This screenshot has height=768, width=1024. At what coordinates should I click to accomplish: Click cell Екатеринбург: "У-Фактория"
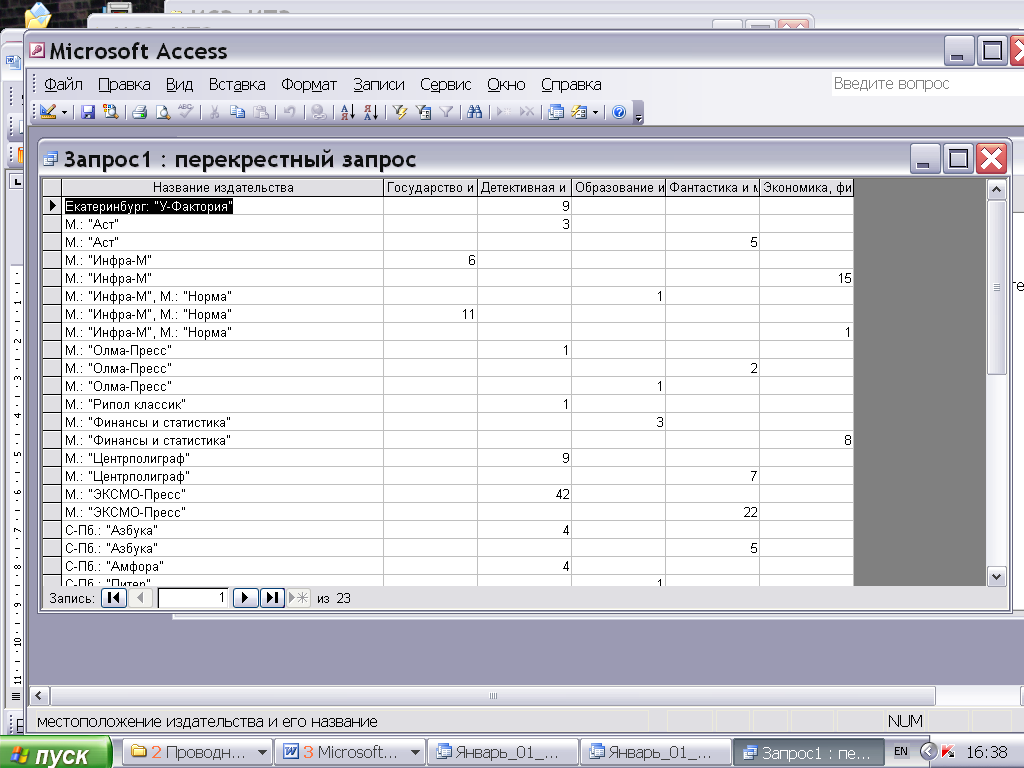(223, 206)
